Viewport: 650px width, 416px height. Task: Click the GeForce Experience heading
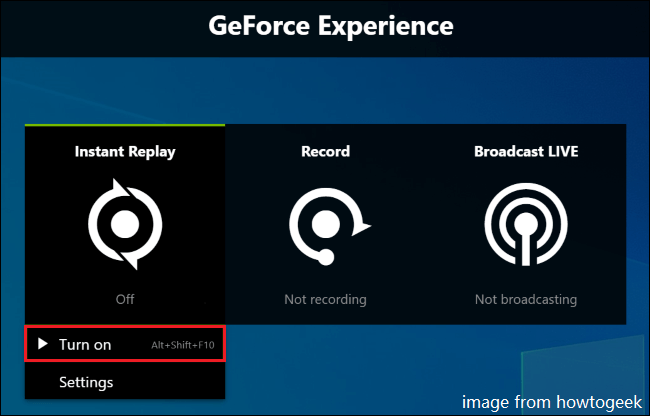pyautogui.click(x=331, y=26)
